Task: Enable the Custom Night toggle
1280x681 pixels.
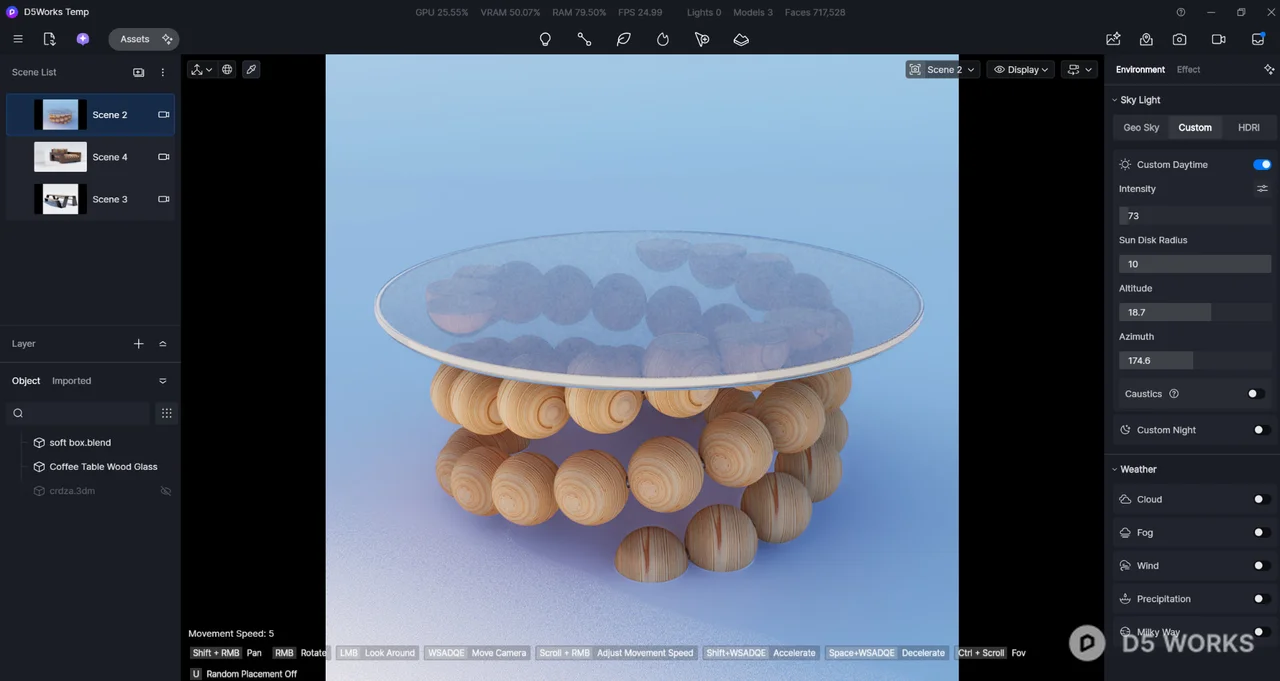Action: pyautogui.click(x=1262, y=430)
